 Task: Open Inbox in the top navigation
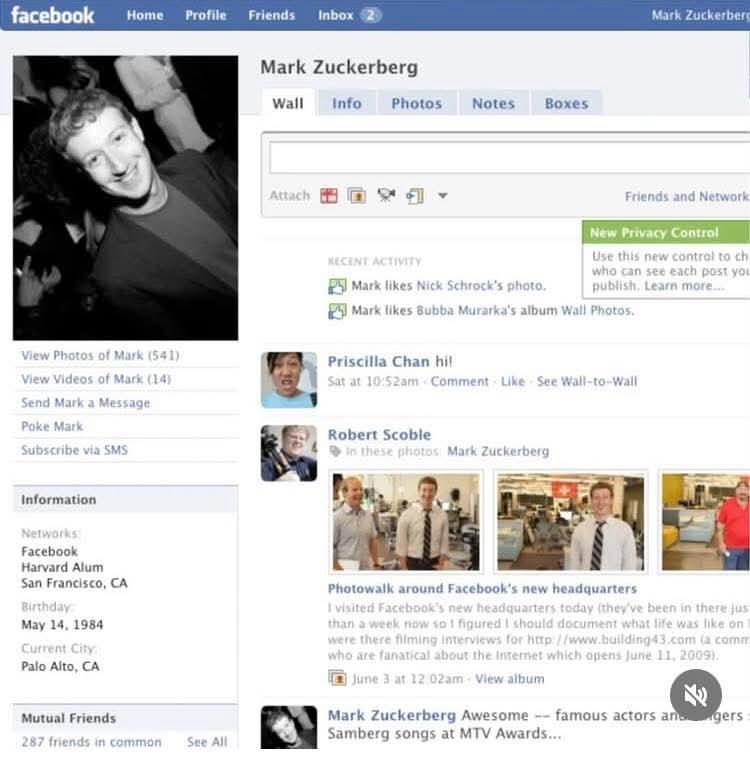[336, 15]
